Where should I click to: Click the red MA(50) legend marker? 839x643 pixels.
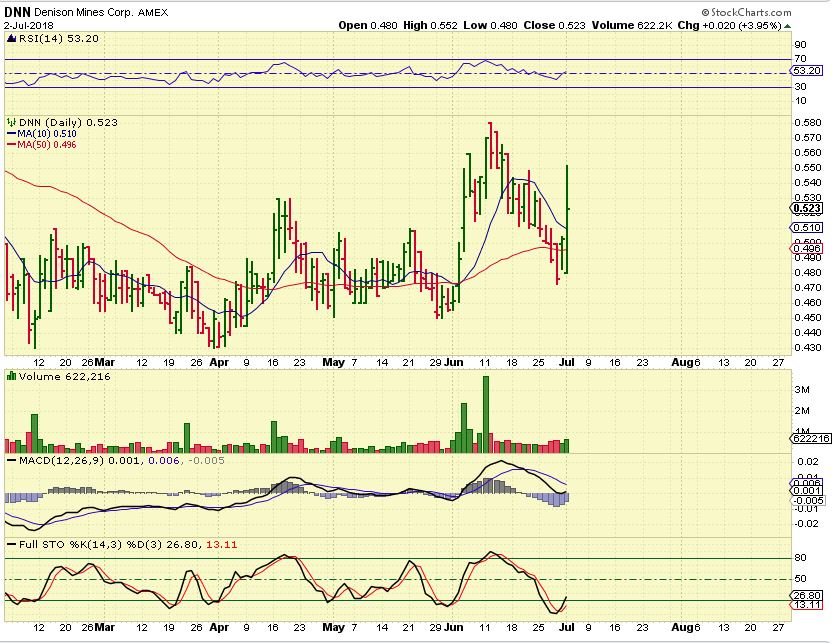click(x=12, y=145)
